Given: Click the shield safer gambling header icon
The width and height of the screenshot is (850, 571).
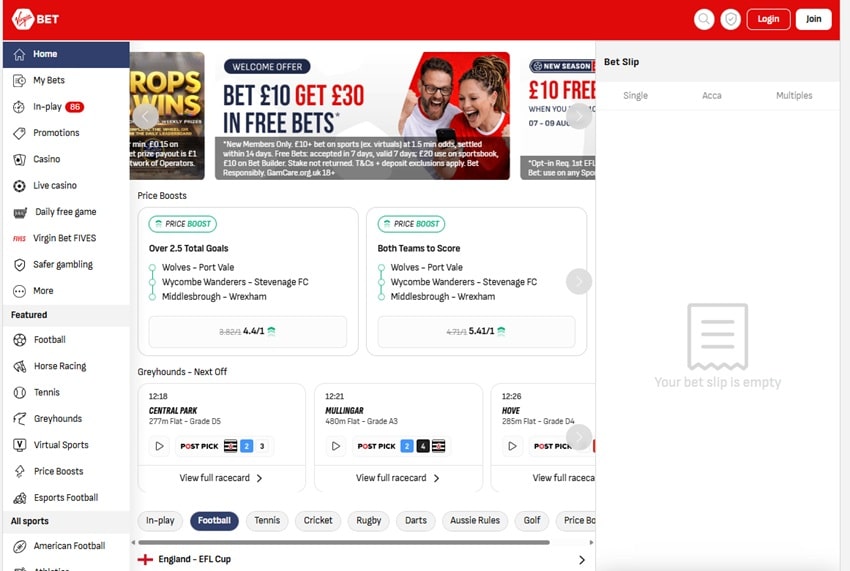Looking at the screenshot, I should click(x=731, y=19).
